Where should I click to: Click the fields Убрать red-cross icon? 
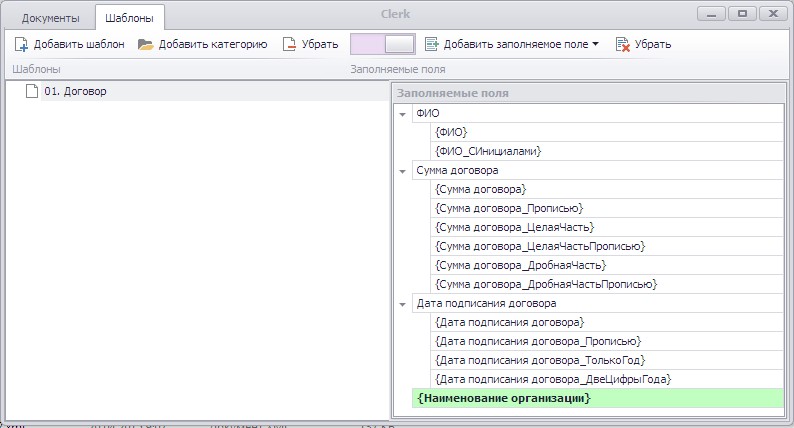point(622,45)
